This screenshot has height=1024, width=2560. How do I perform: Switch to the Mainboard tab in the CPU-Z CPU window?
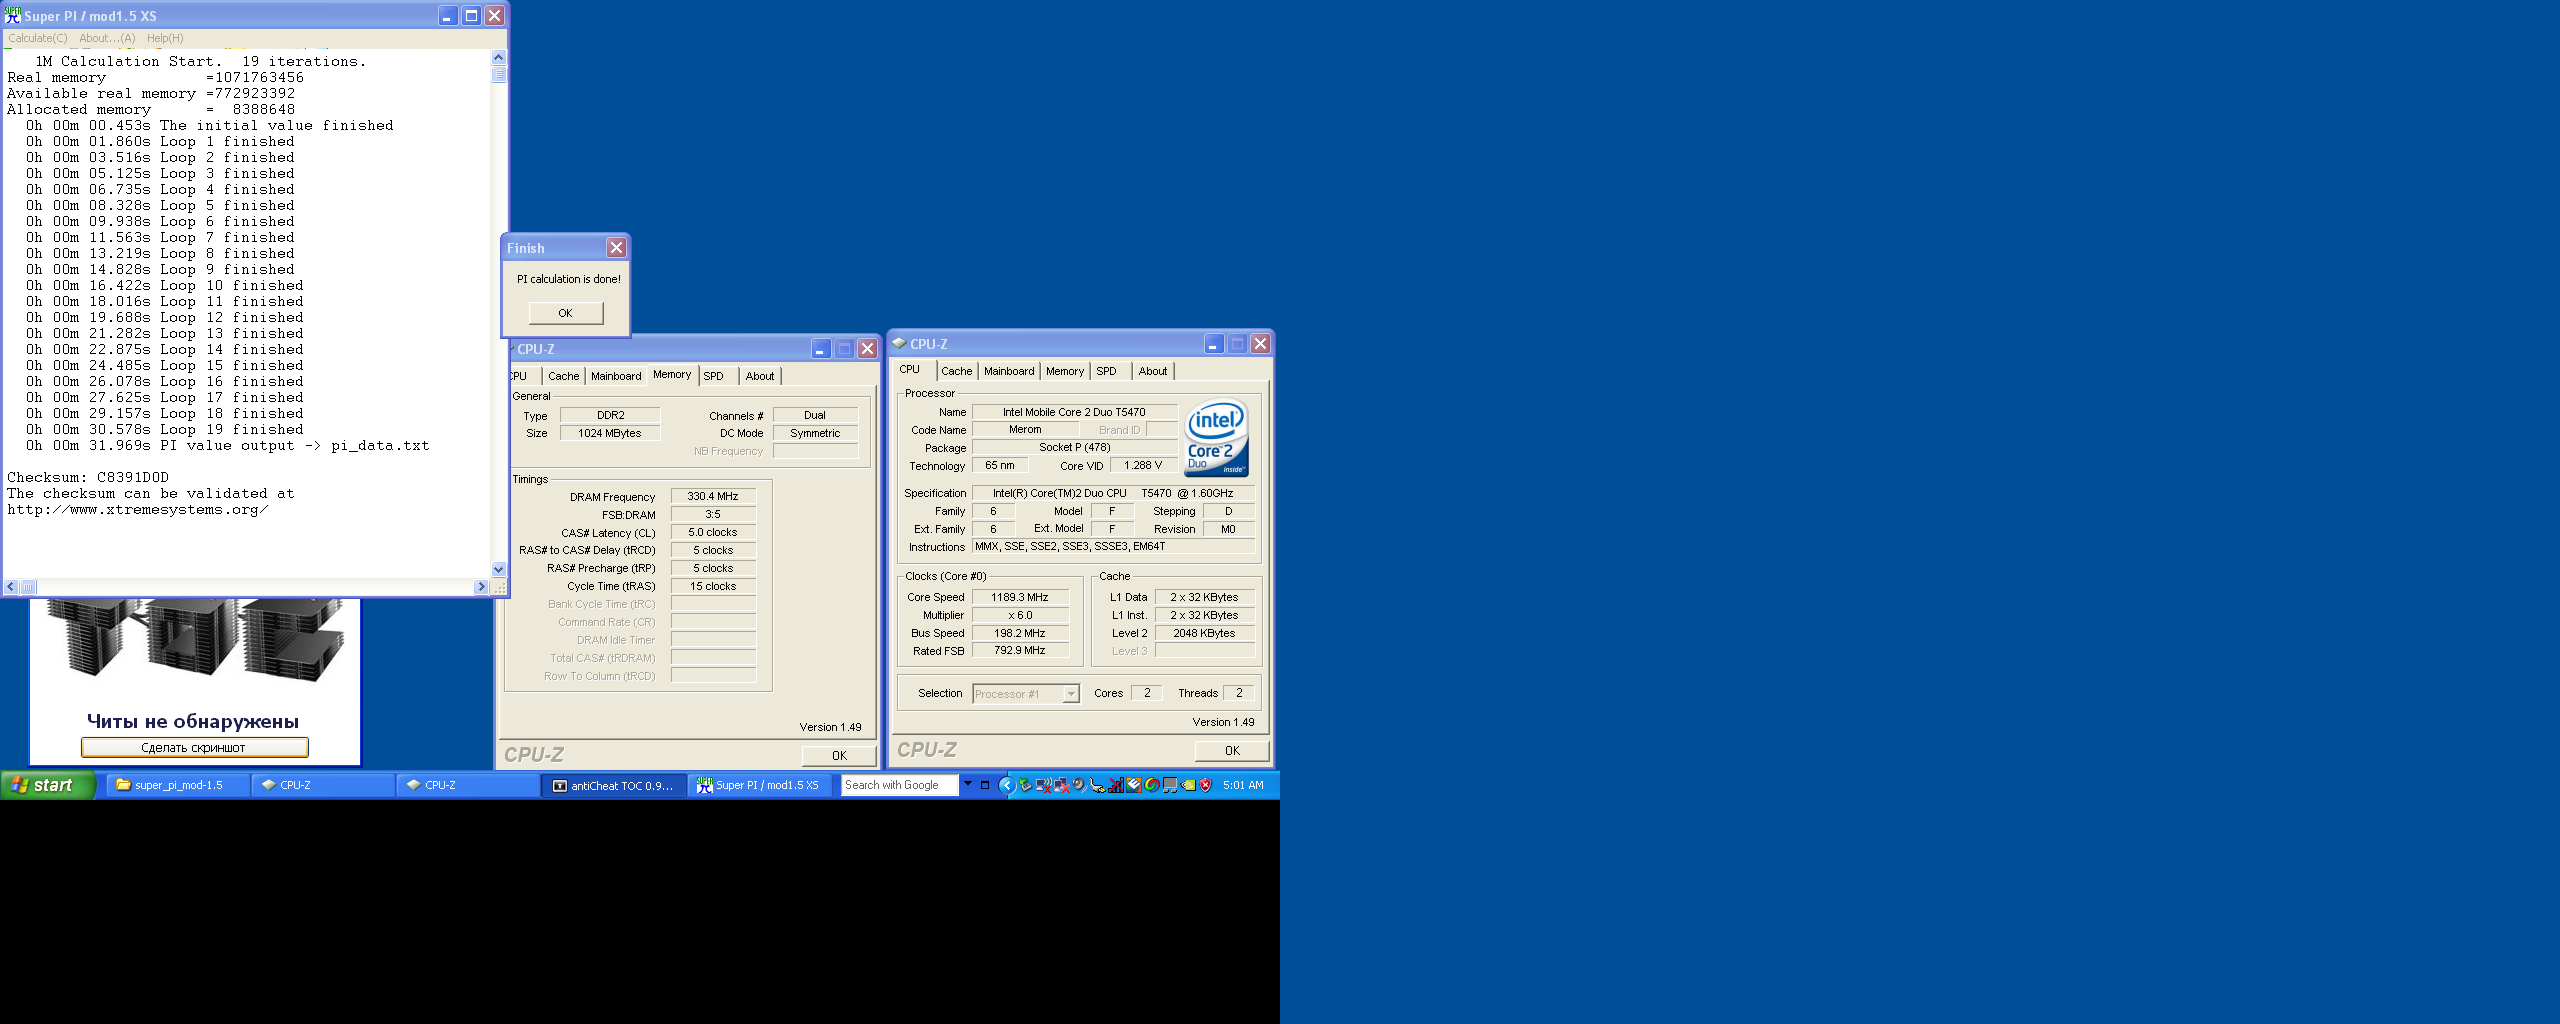[1009, 371]
